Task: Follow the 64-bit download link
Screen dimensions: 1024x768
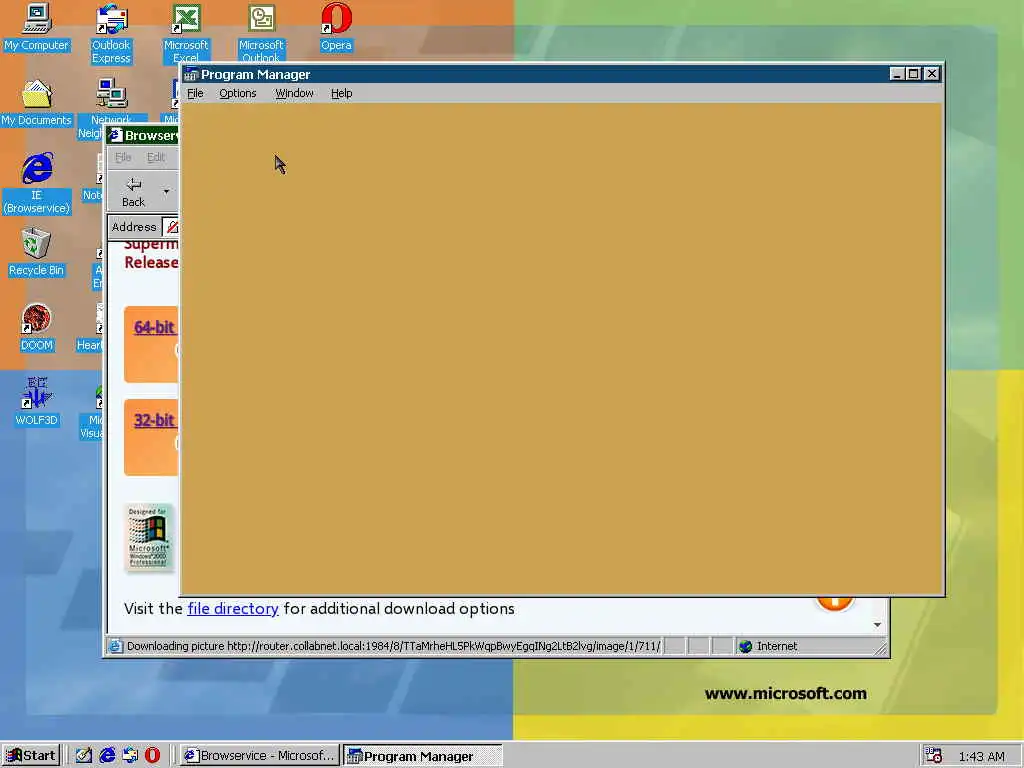Action: (155, 327)
